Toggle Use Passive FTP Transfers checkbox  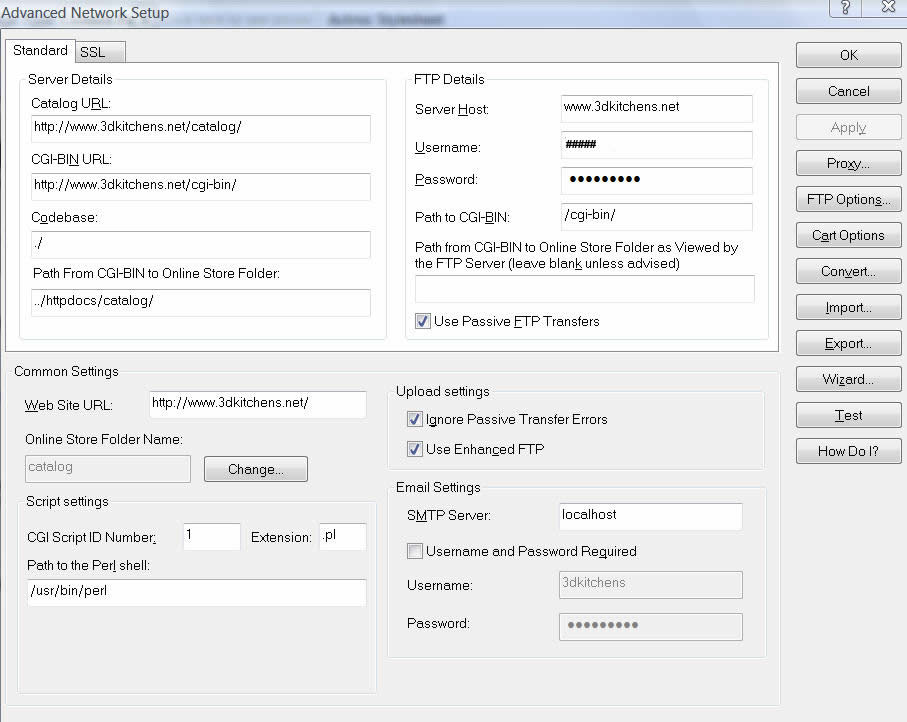pos(422,322)
